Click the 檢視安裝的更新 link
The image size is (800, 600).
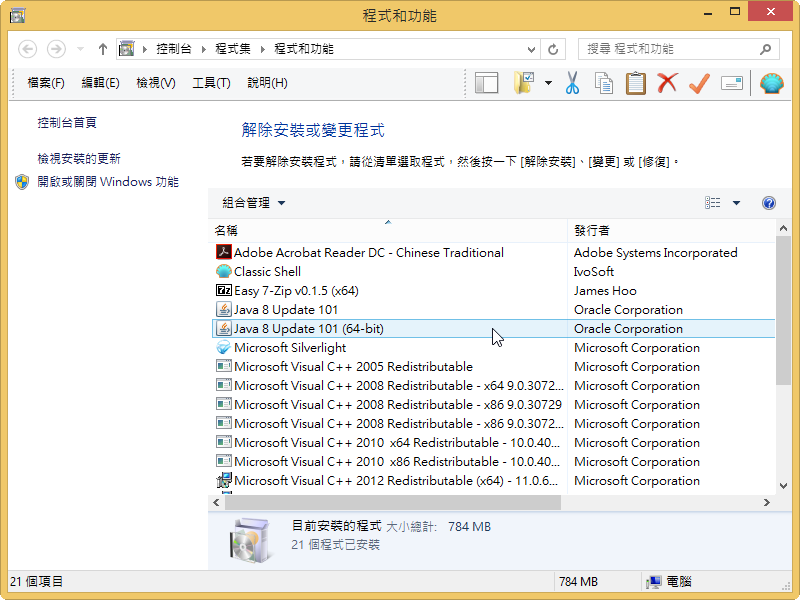(x=79, y=159)
